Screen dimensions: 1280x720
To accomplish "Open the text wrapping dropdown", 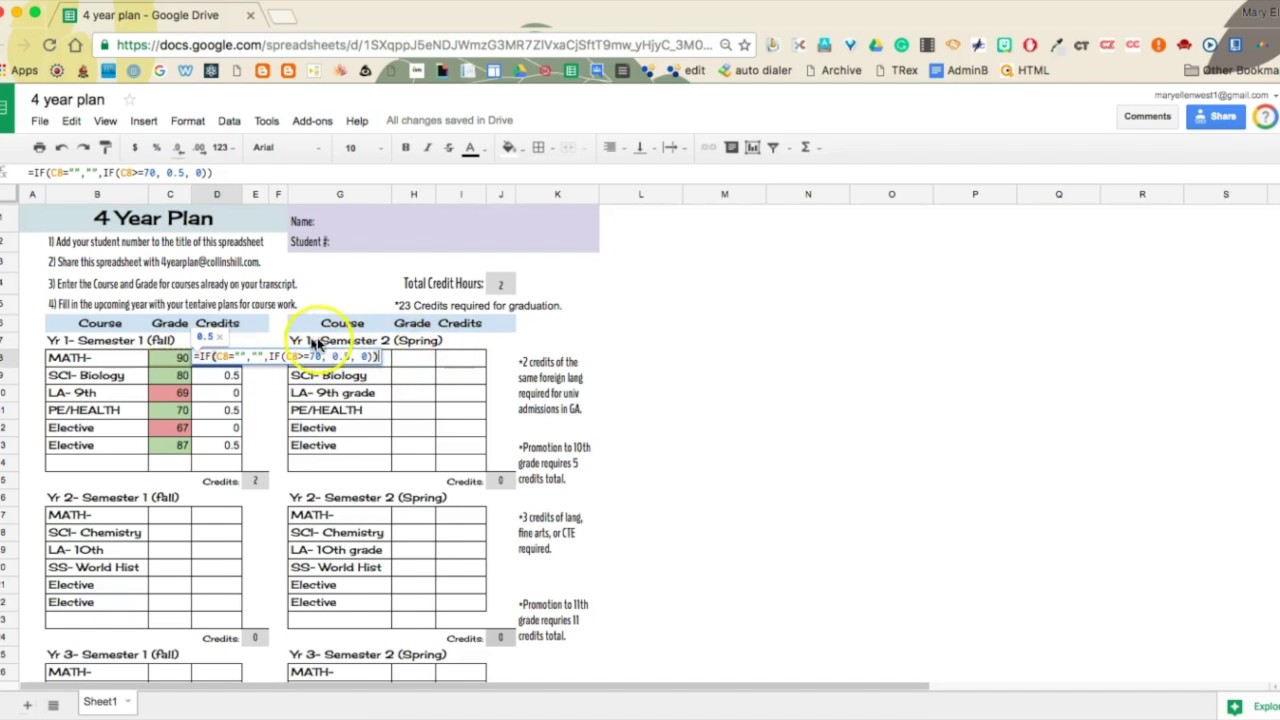I will 672,148.
